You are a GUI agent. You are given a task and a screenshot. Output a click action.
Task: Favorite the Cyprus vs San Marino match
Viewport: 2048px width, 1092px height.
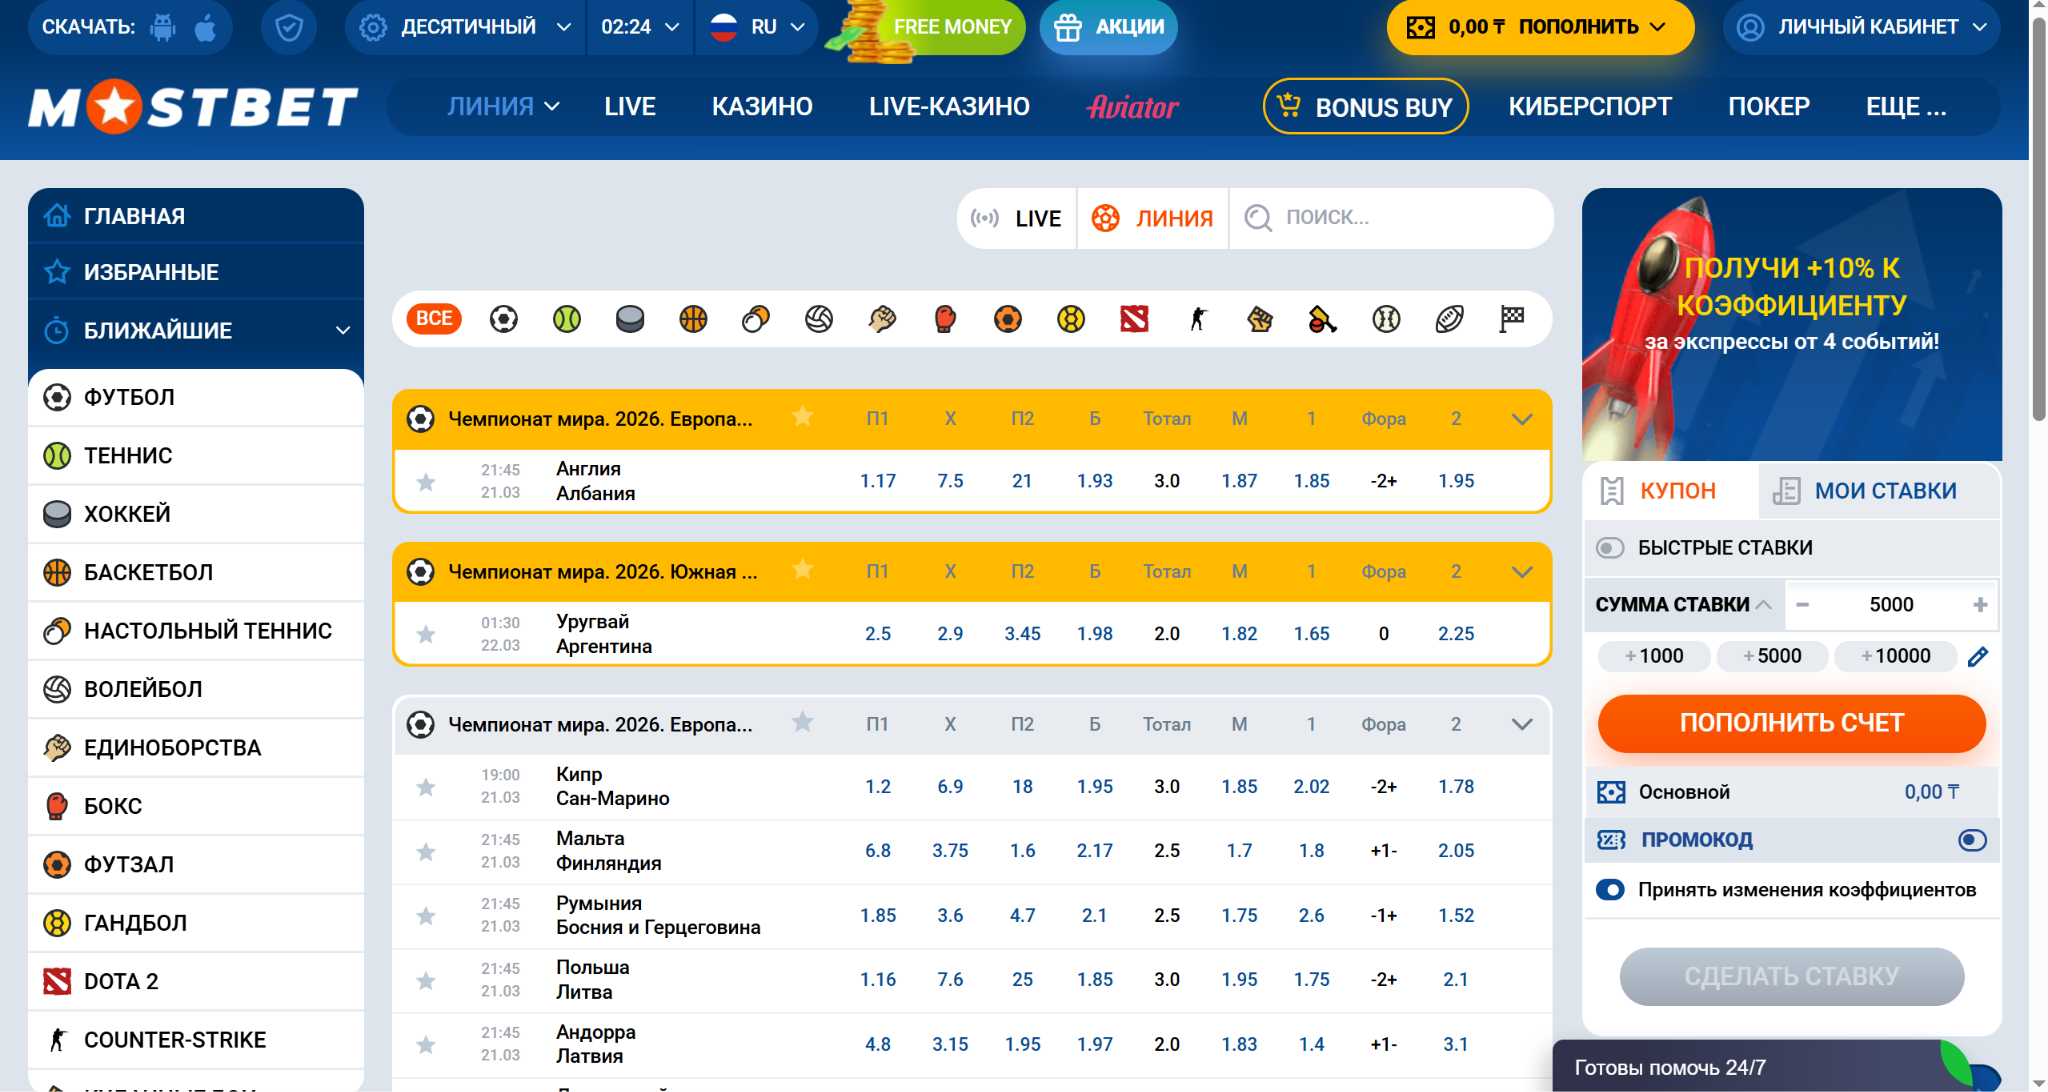tap(426, 787)
